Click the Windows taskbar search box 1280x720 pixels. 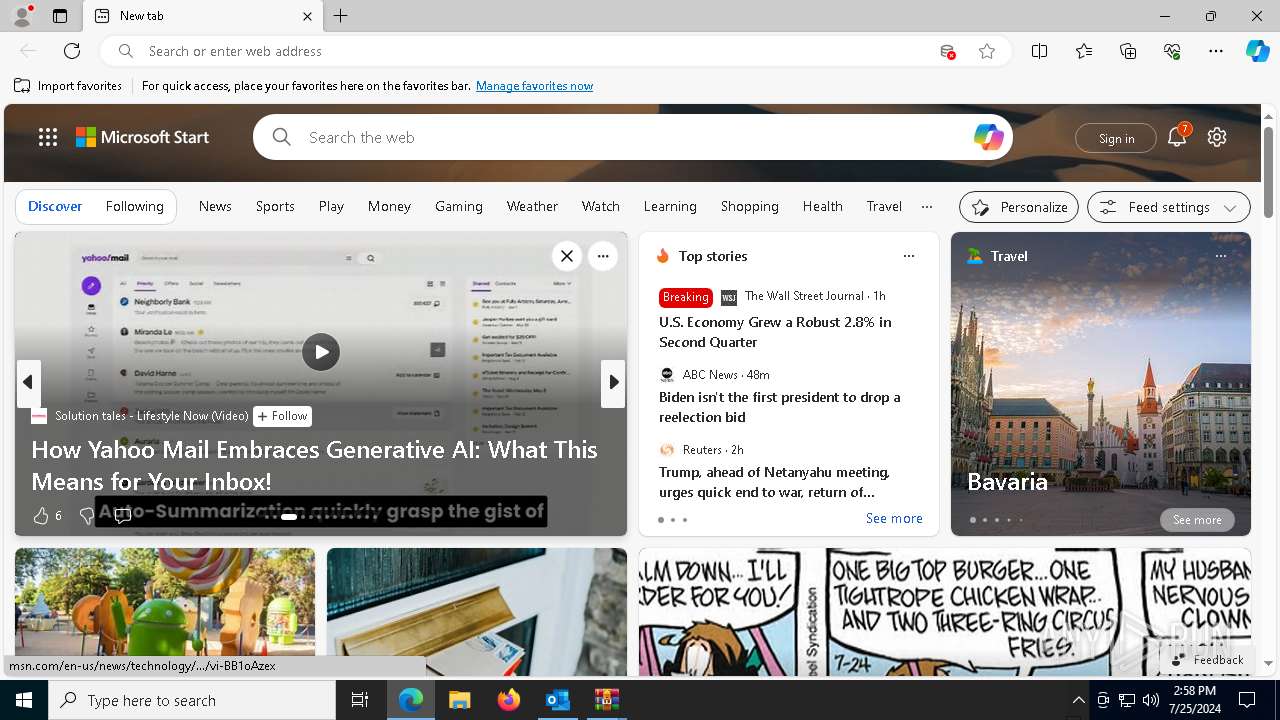tap(192, 700)
